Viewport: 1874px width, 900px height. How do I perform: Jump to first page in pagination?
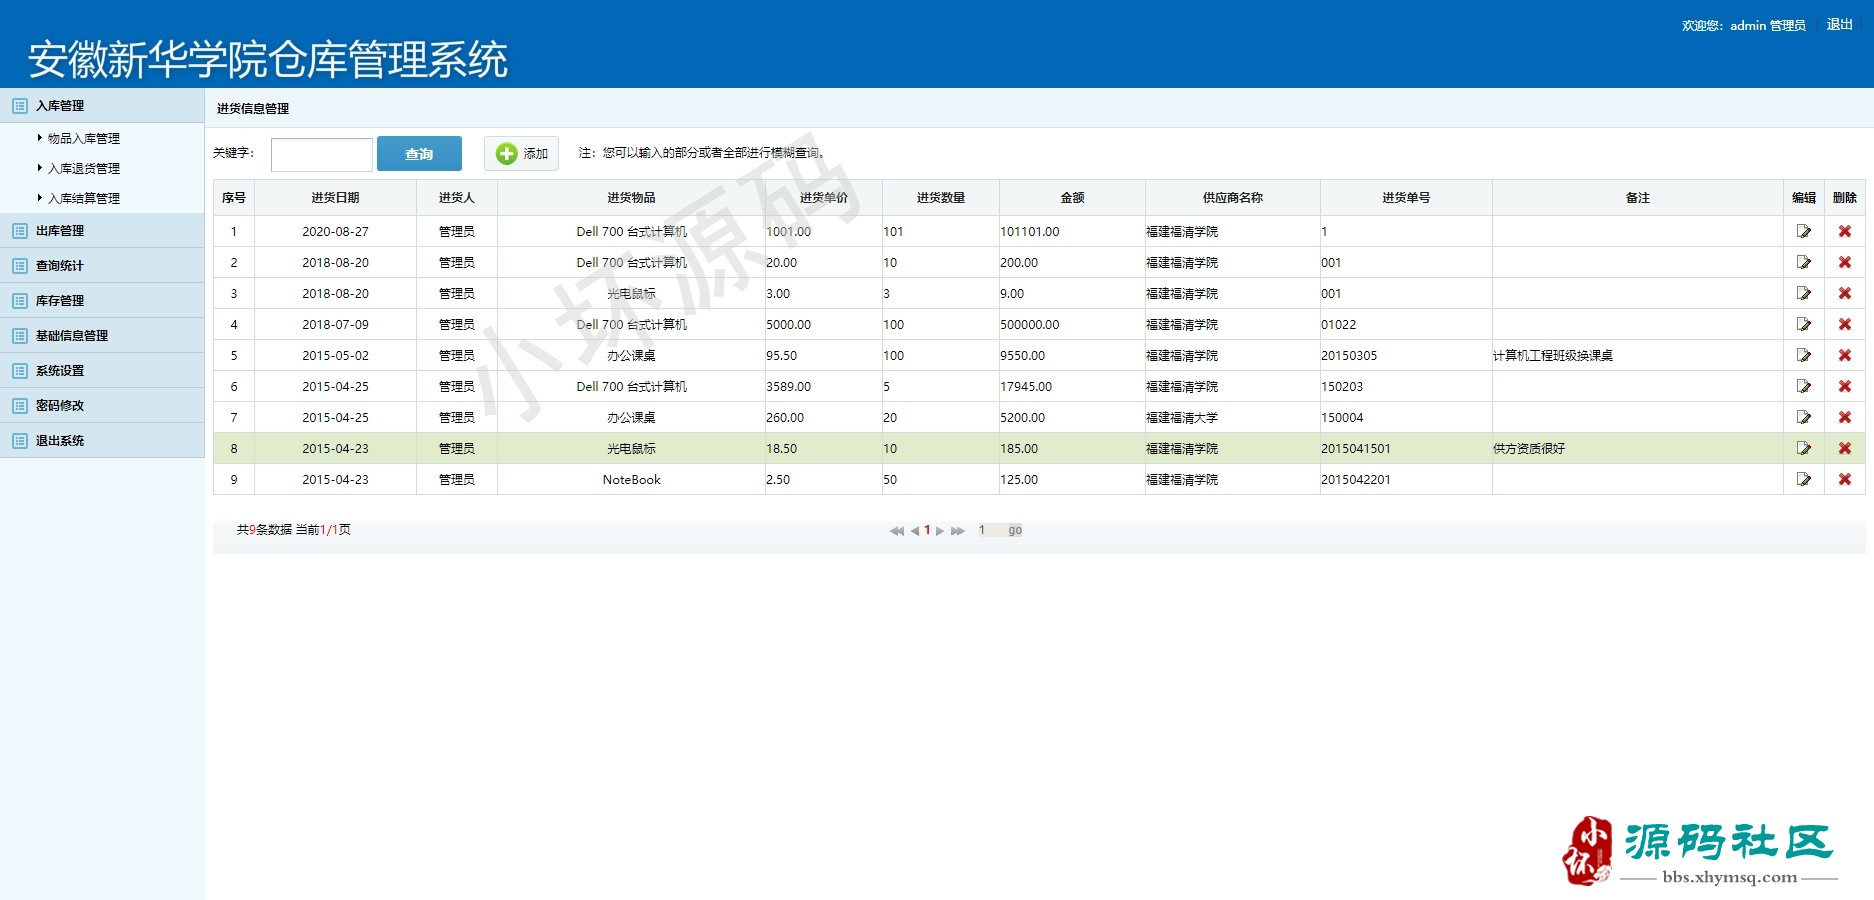(896, 531)
